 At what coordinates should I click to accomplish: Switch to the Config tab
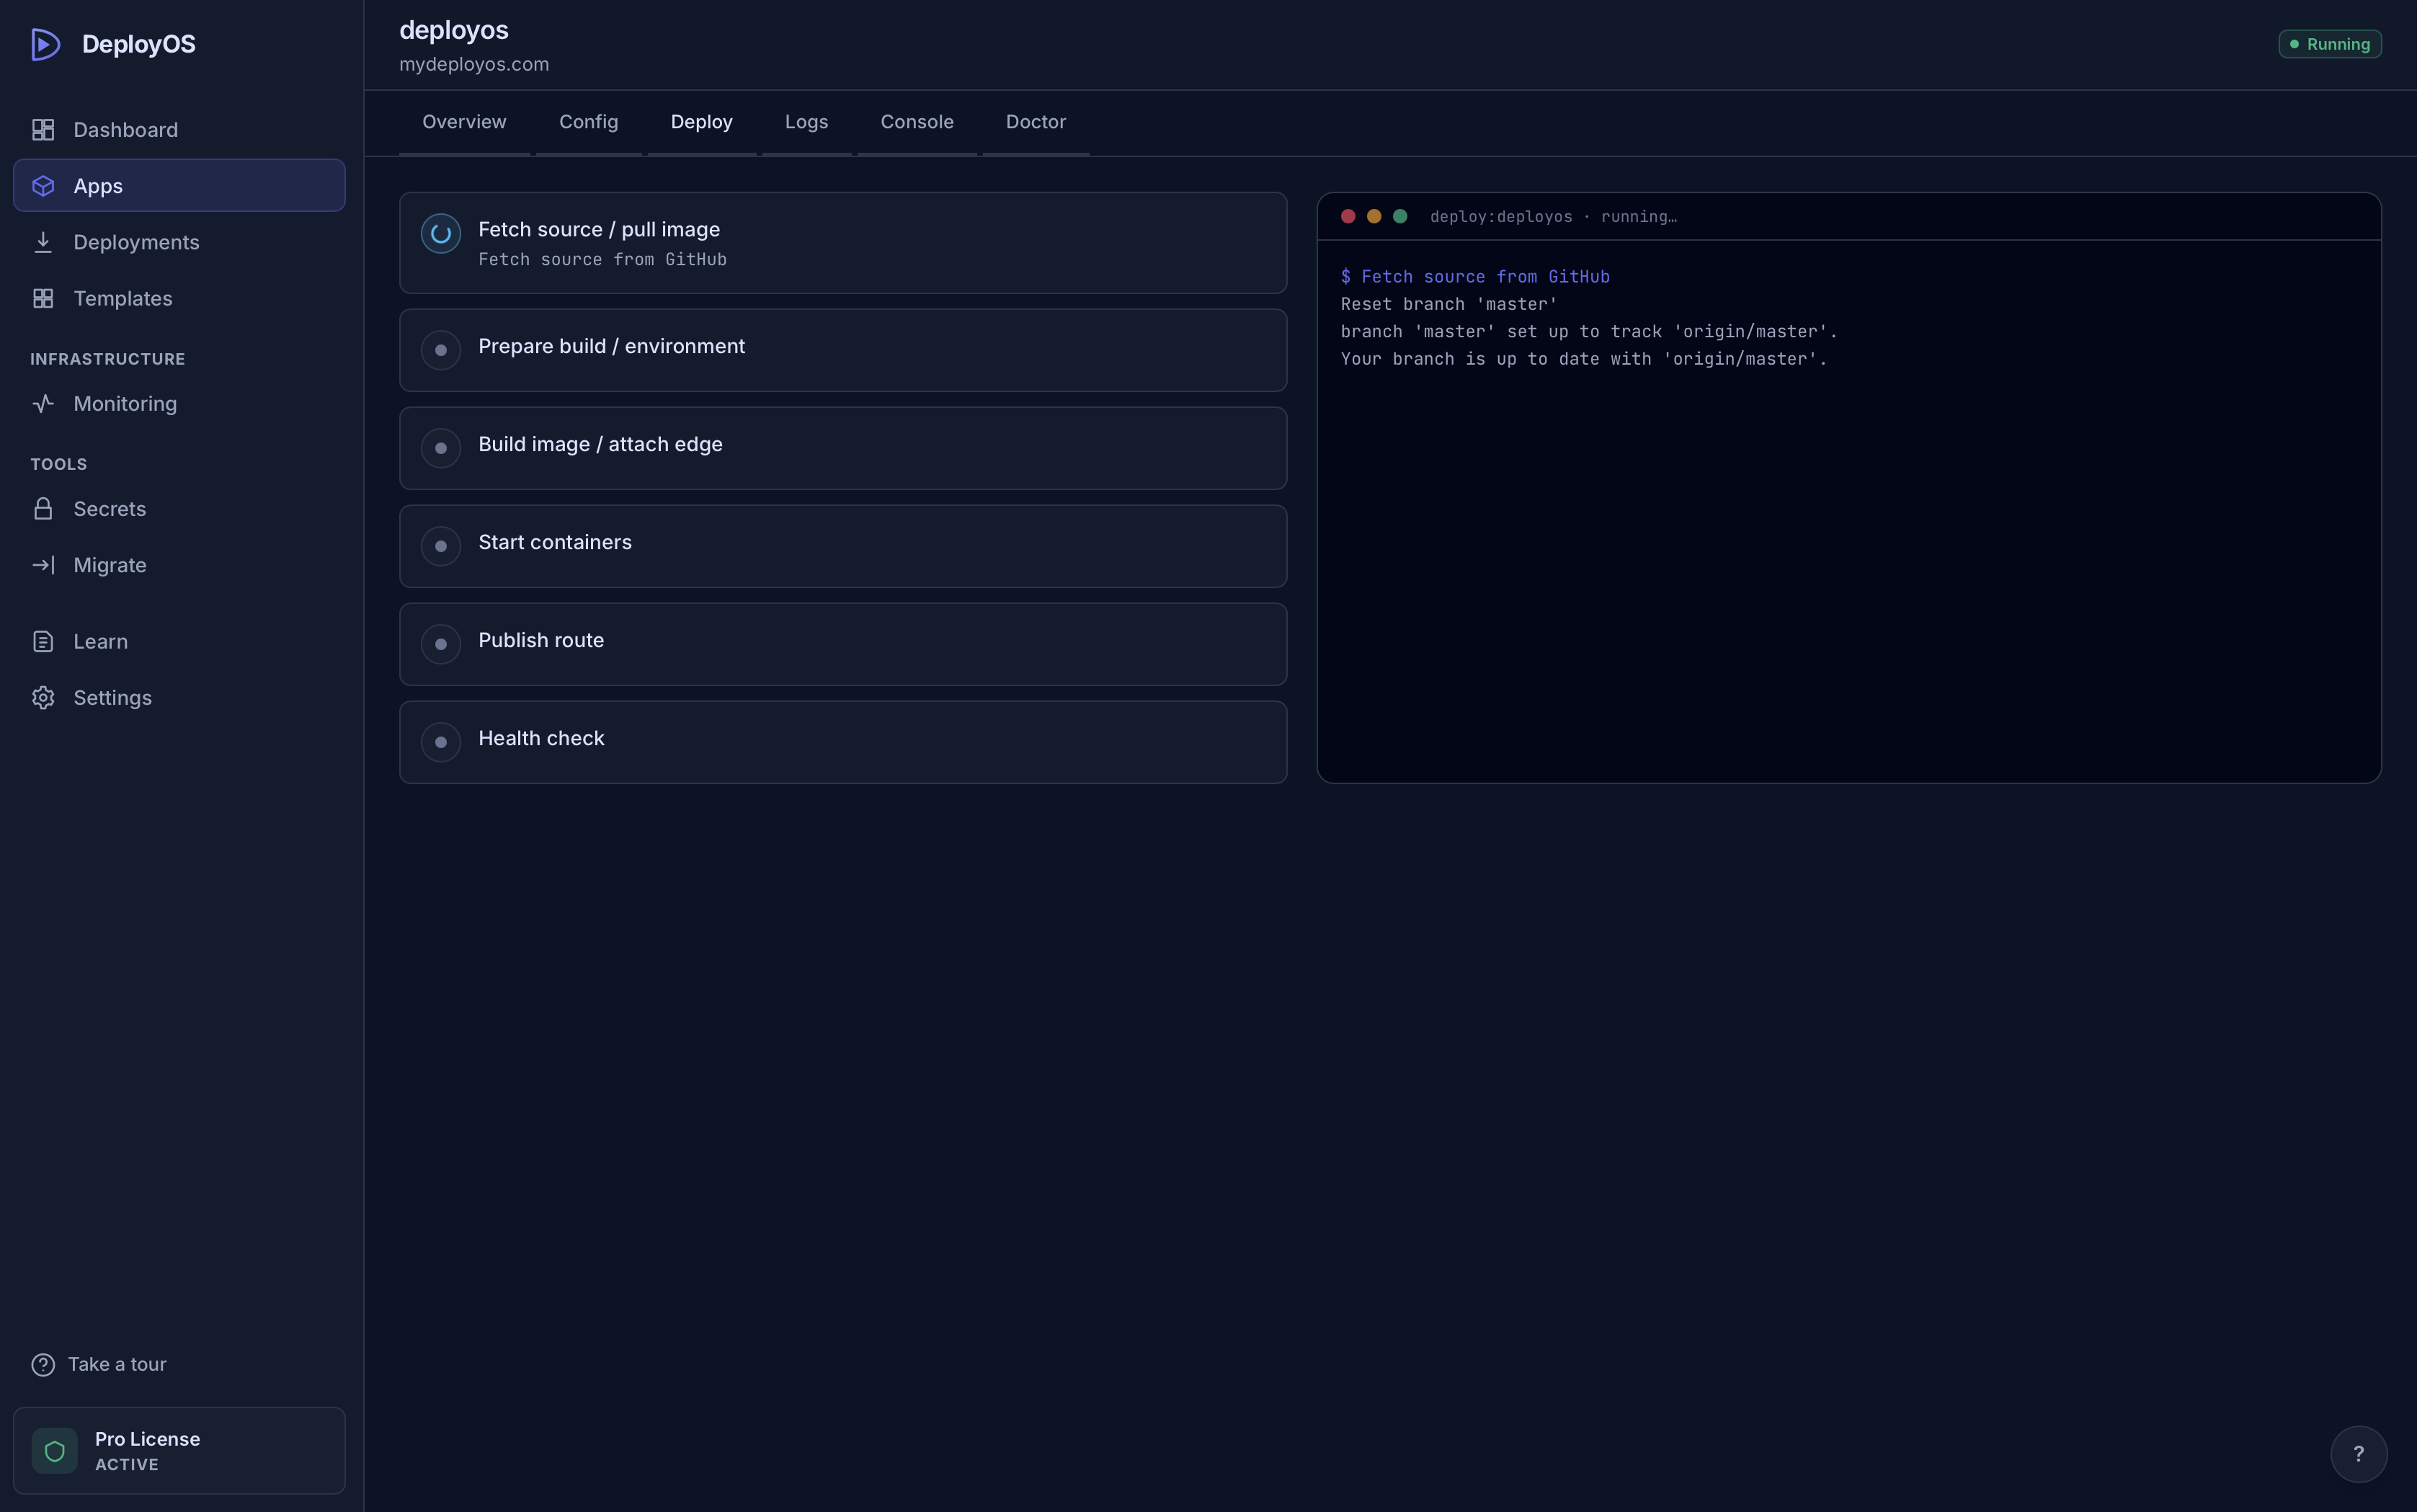588,122
